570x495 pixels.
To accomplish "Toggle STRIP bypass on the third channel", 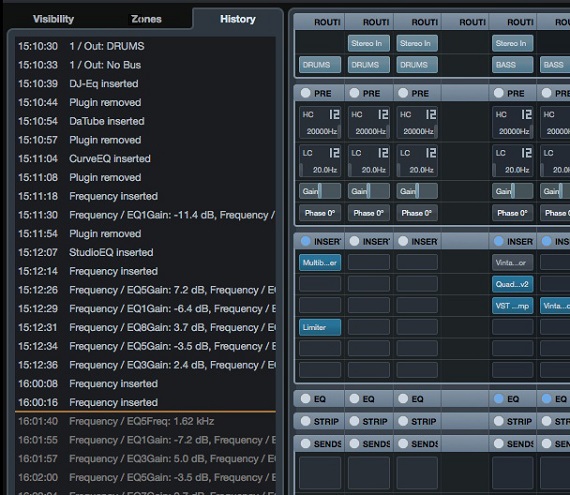I will point(403,421).
